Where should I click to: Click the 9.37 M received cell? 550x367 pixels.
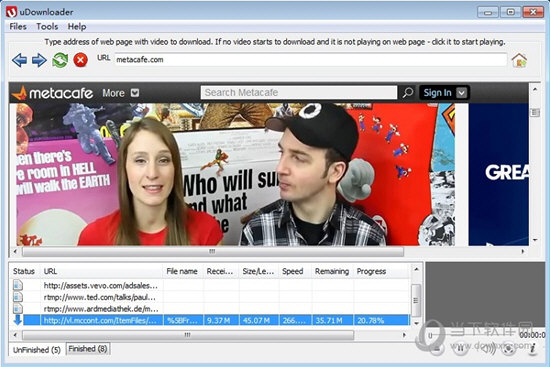tap(221, 320)
